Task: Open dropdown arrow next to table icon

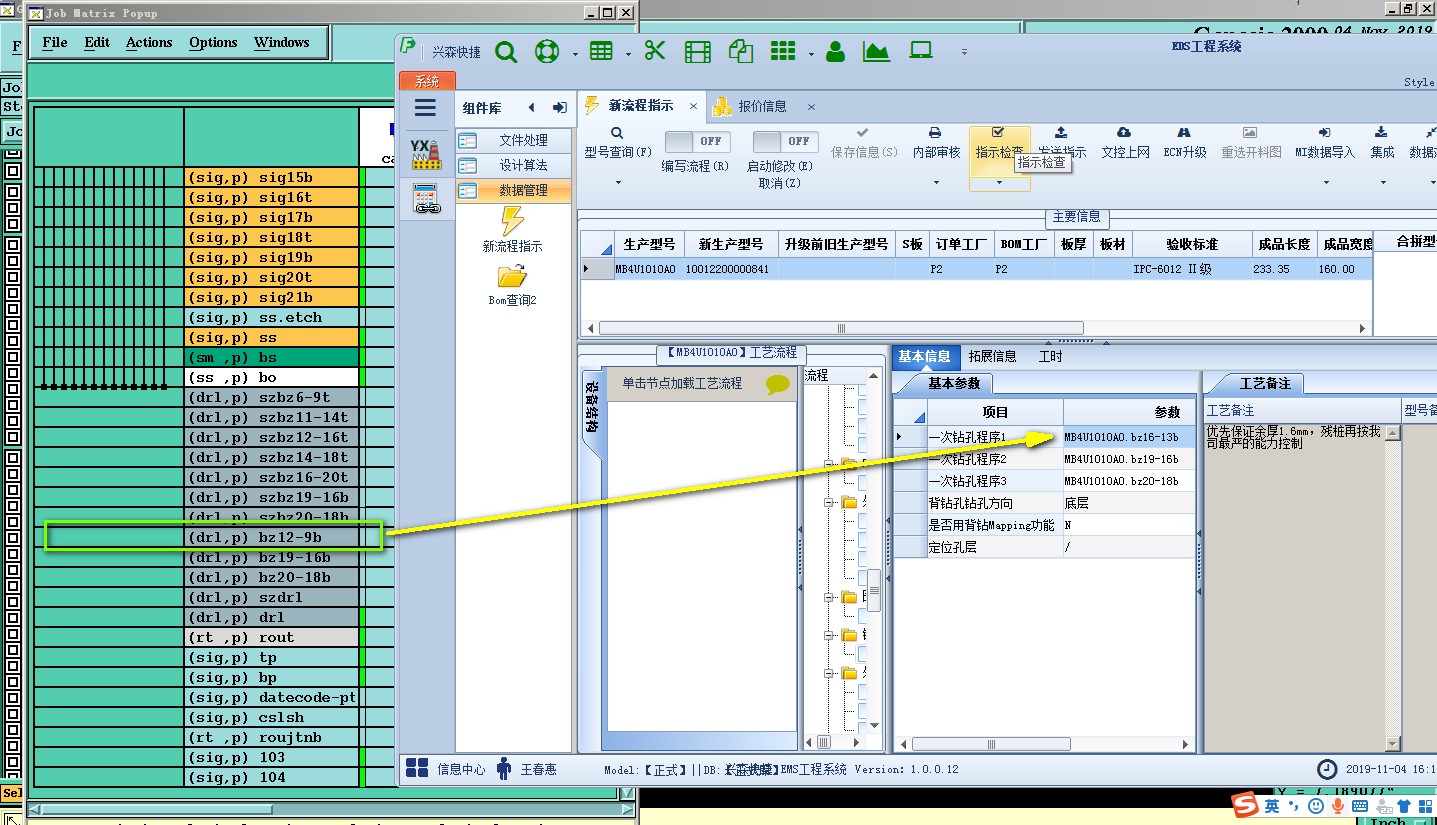Action: click(x=628, y=53)
